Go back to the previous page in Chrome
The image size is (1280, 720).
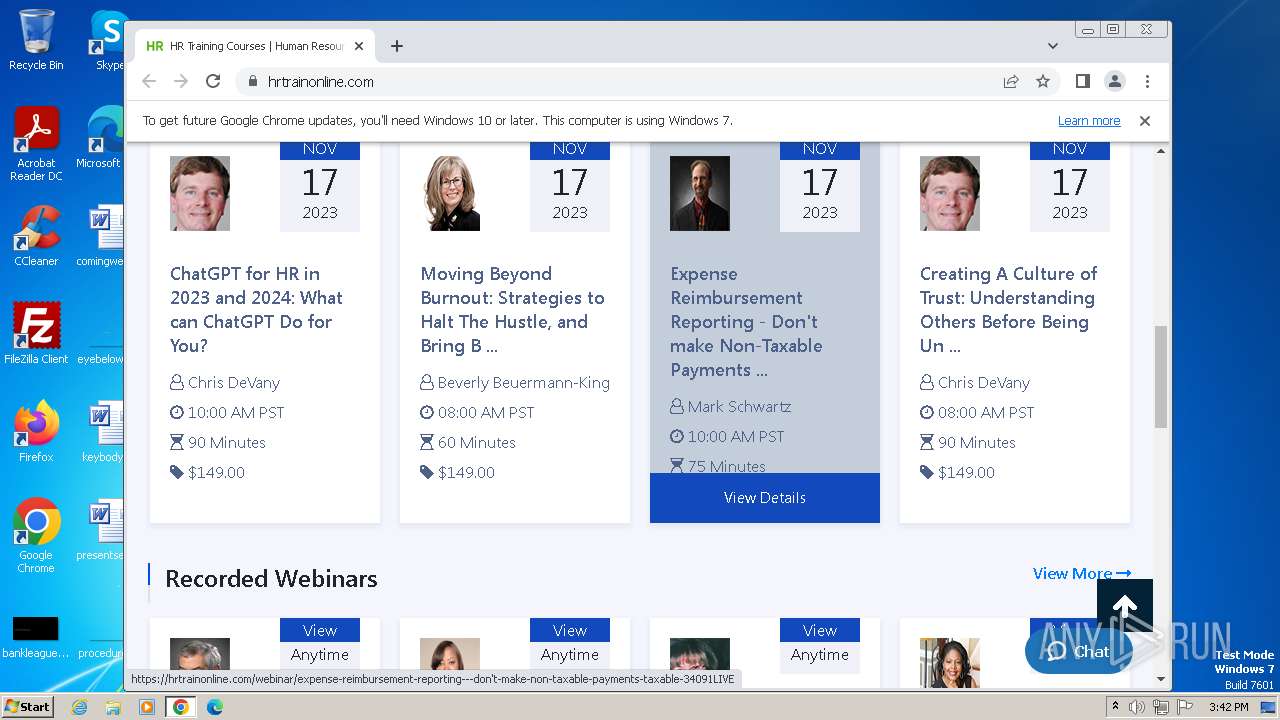[149, 81]
